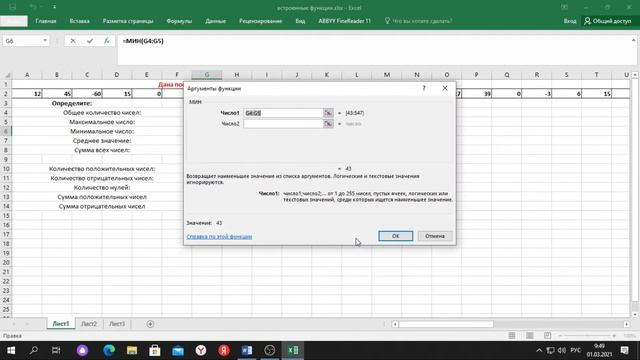The image size is (640, 360).
Task: Cancel formula entry with the X icon
Action: click(x=73, y=41)
